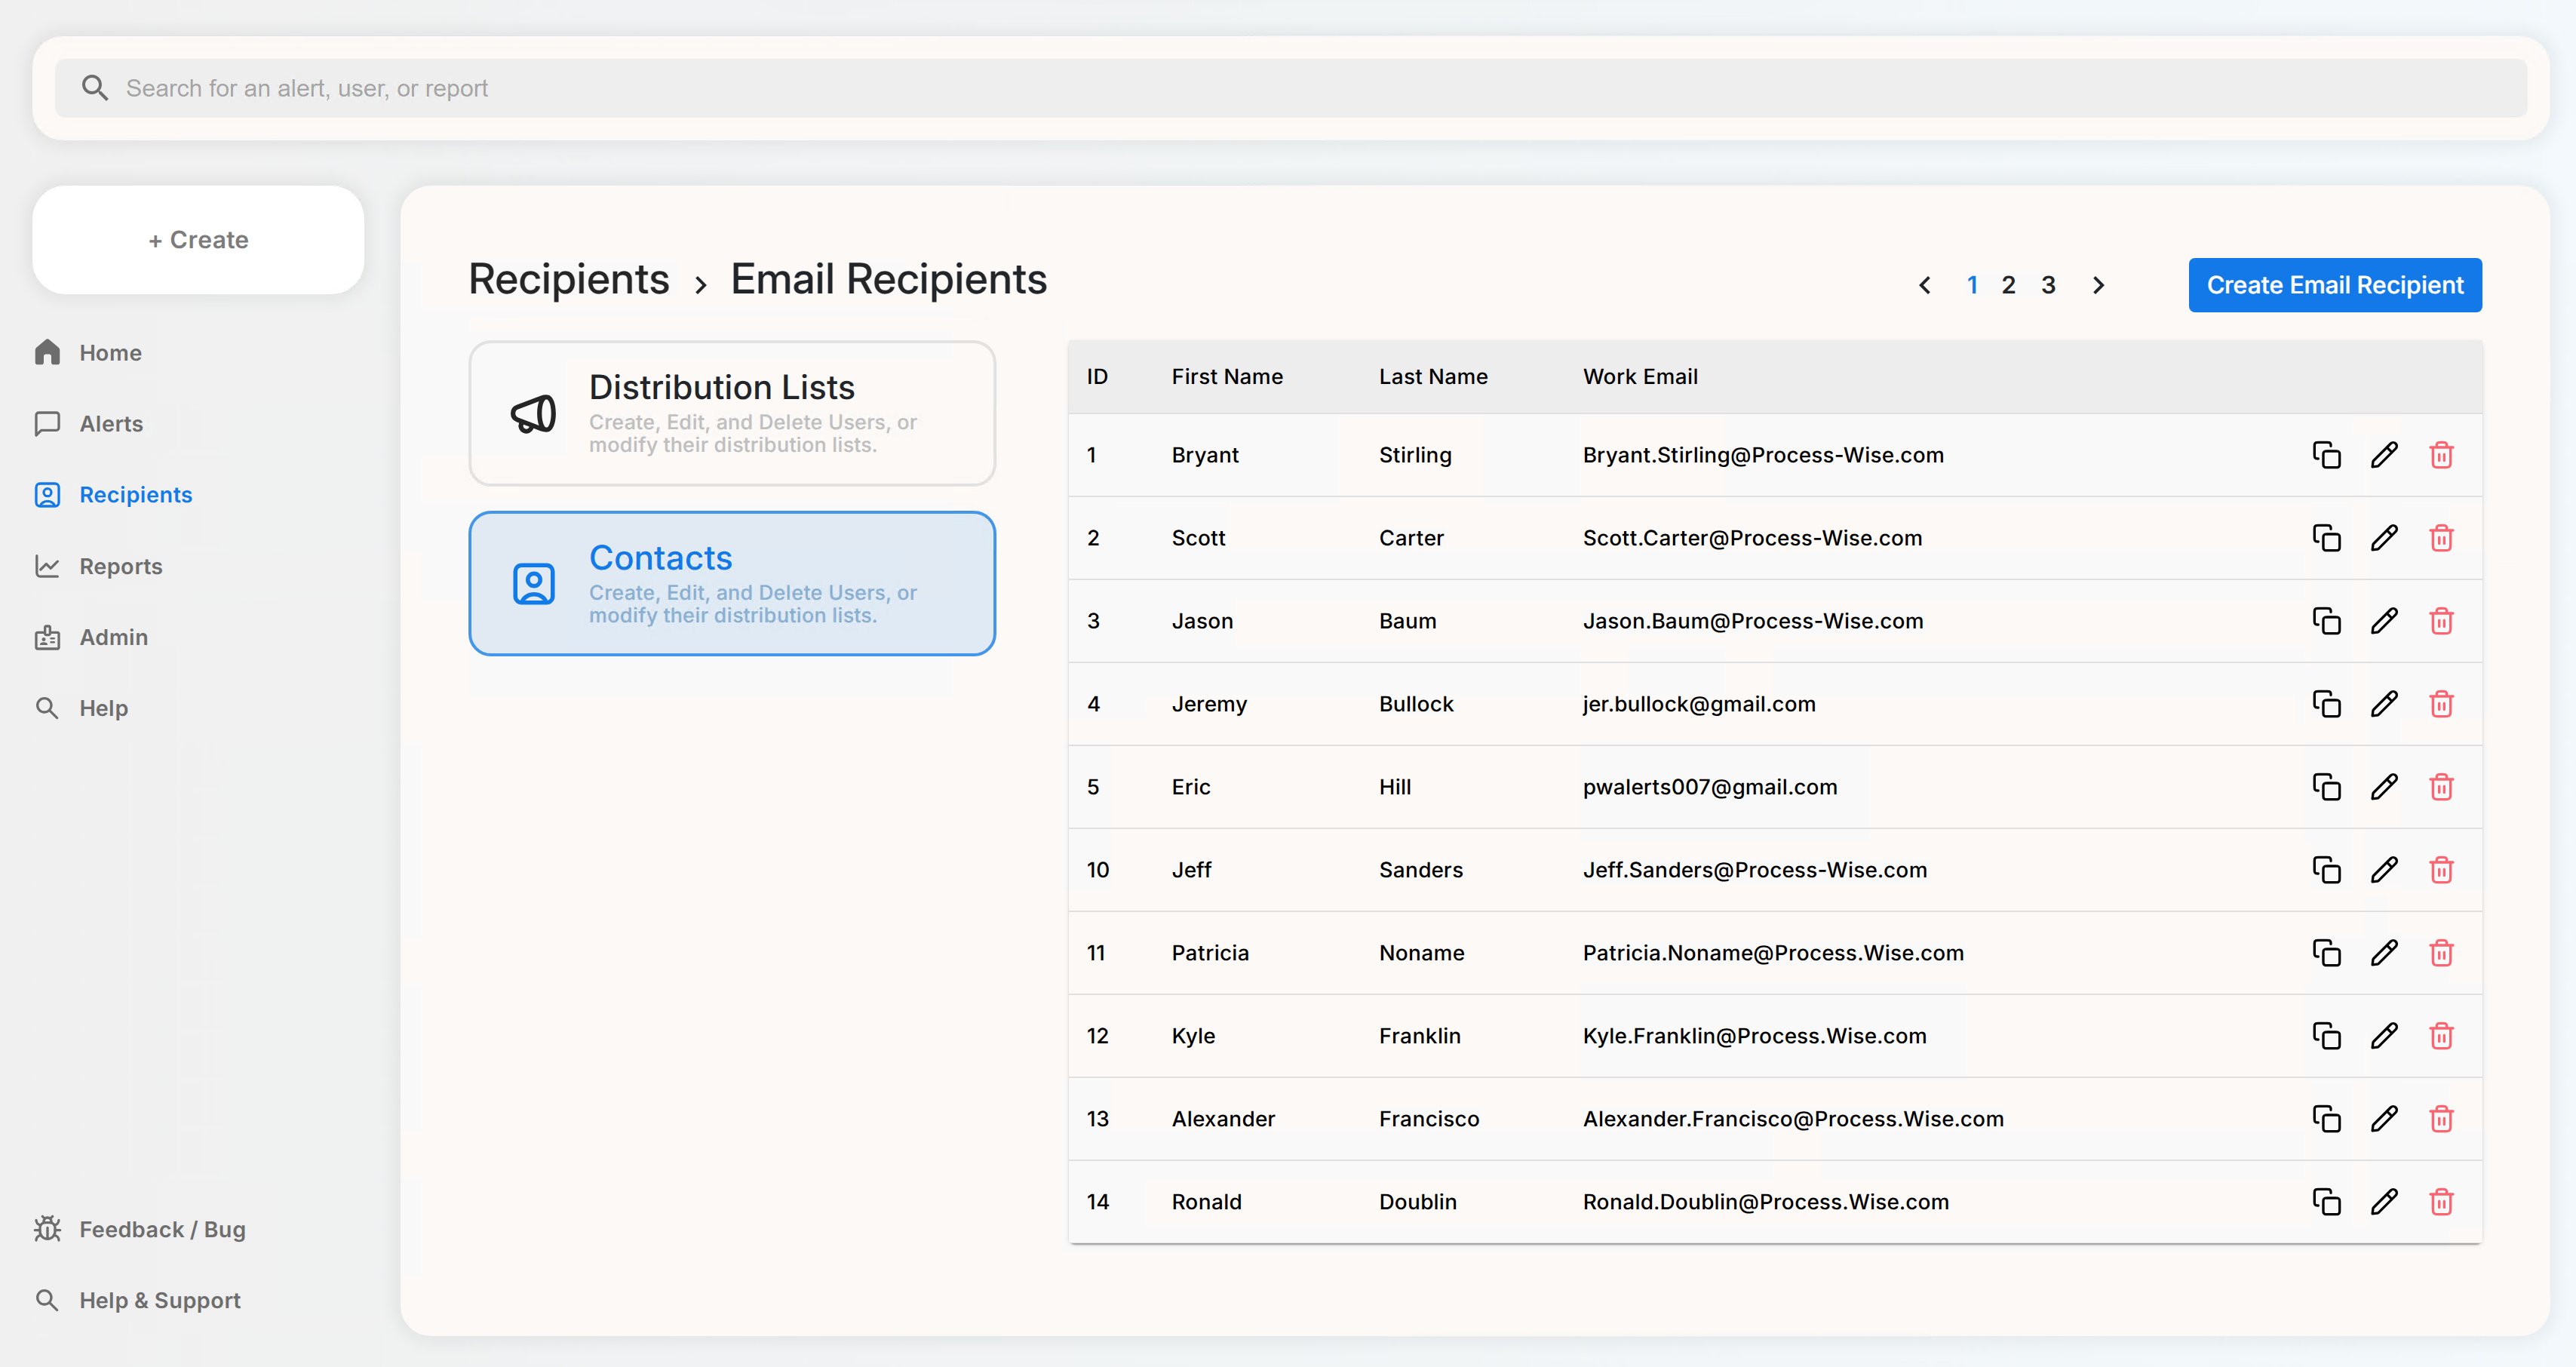
Task: Open Feedback / Bug reporting
Action: 162,1229
